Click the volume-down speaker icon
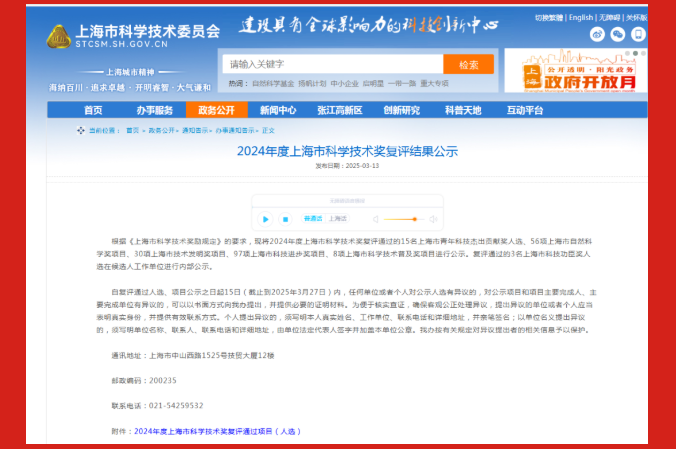The height and width of the screenshot is (449, 677). [x=374, y=218]
